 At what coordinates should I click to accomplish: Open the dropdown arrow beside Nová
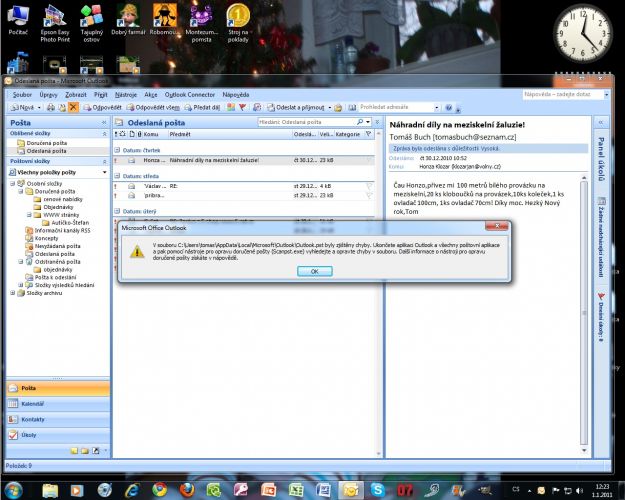click(x=39, y=108)
